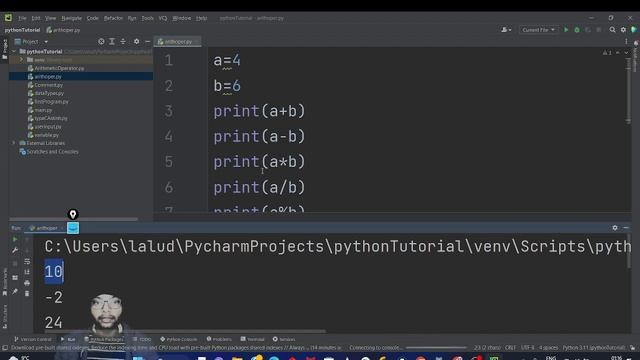Viewport: 640px width, 360px height.
Task: Rerun program with green arrow in Run panel
Action: (15, 239)
